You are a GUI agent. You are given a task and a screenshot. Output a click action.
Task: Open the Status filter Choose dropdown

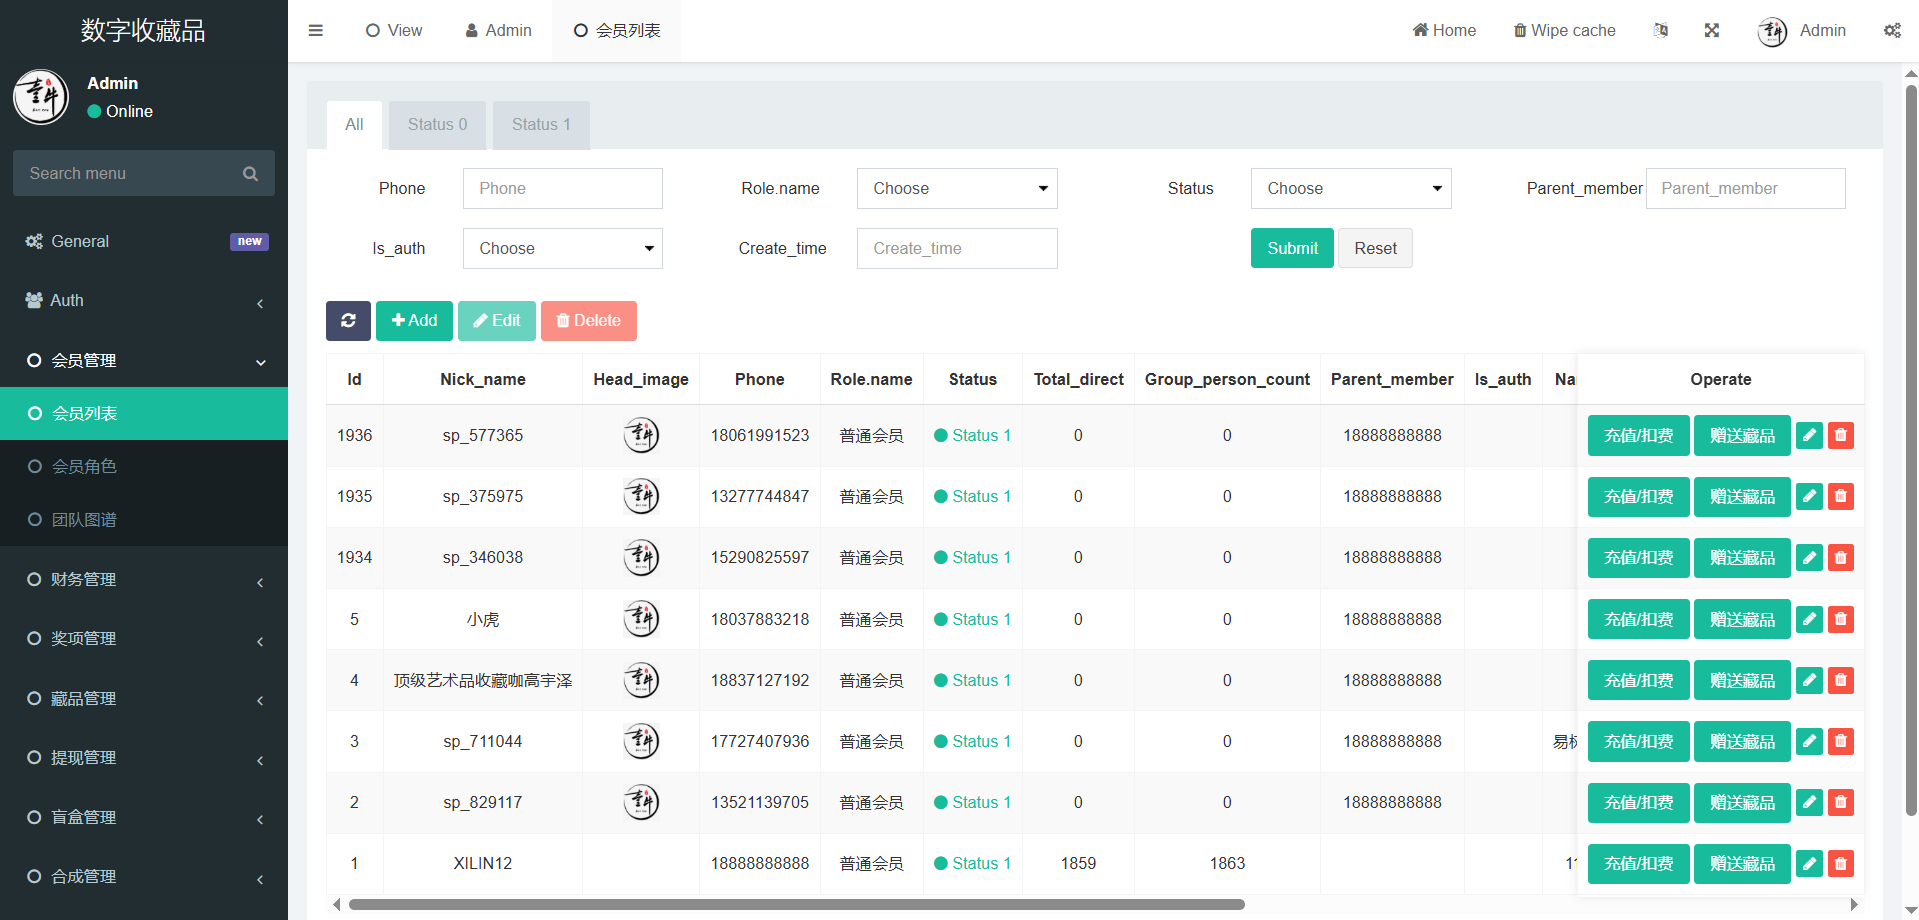tap(1350, 188)
